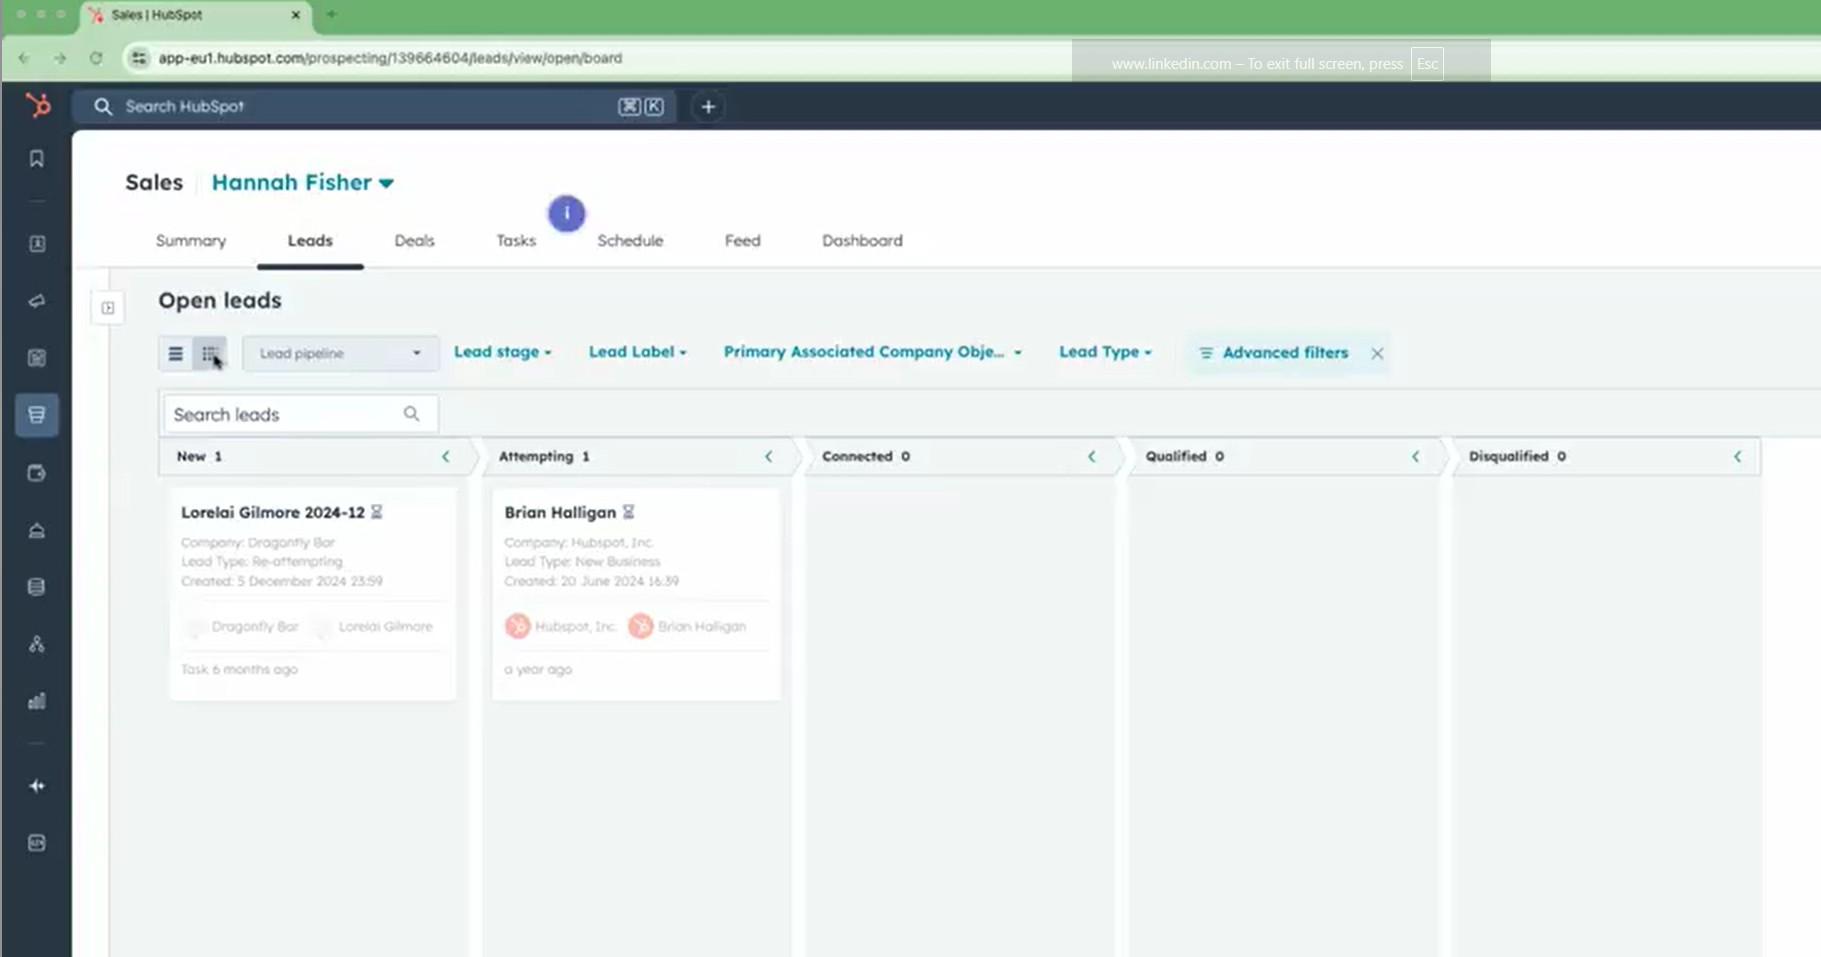1821x957 pixels.
Task: Open the marketing megaphone sidebar icon
Action: tap(37, 301)
